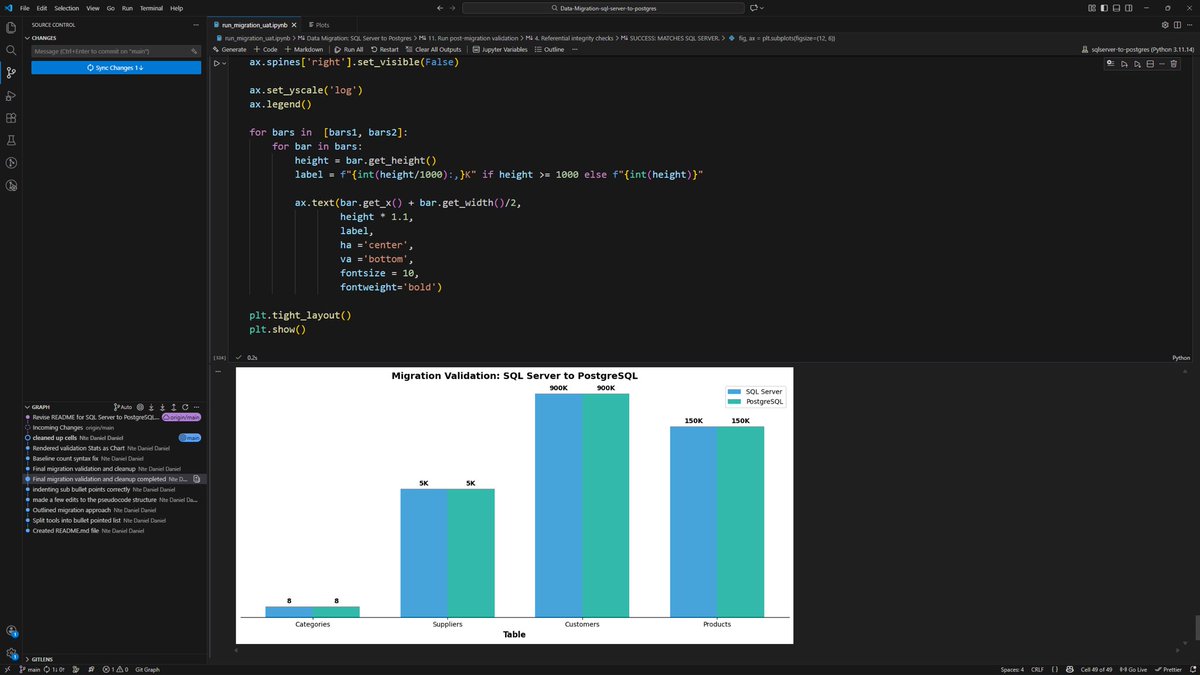Click Restart kernel button
1200x675 pixels.
(384, 49)
